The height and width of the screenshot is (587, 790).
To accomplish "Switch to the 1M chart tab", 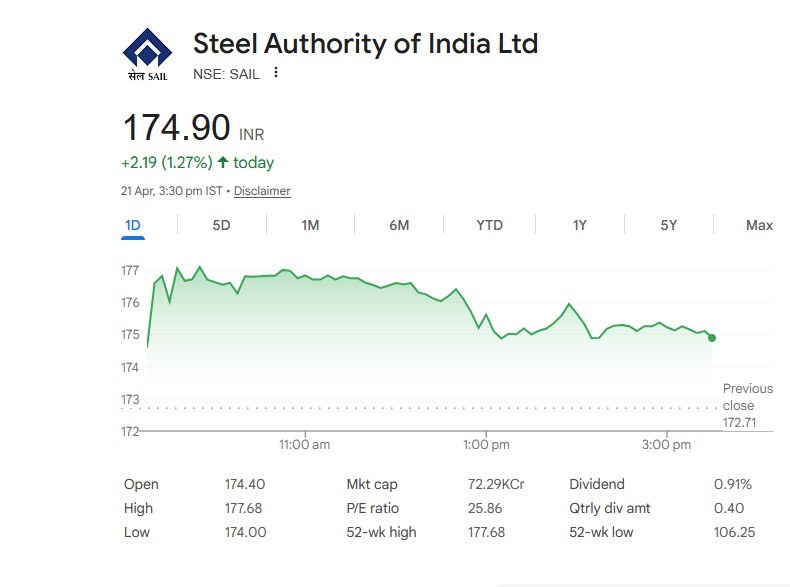I will [310, 225].
